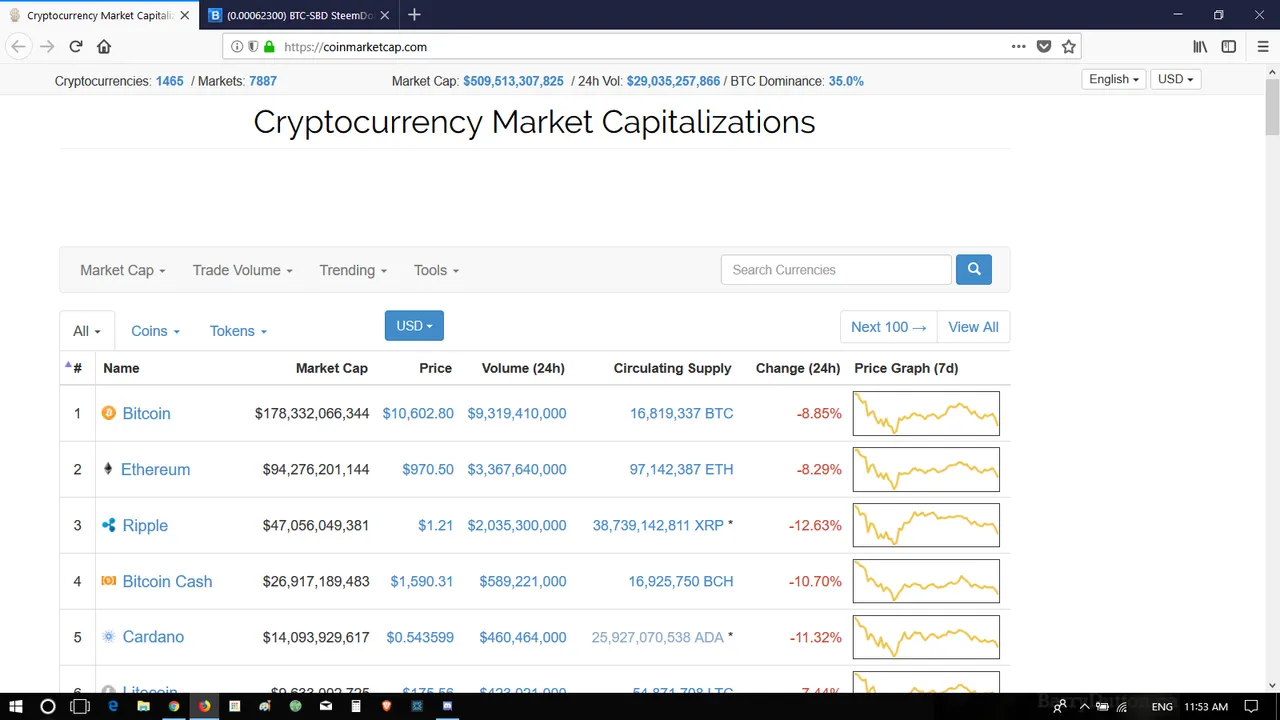Expand the Coins filter dropdown
Viewport: 1280px width, 720px height.
(155, 331)
